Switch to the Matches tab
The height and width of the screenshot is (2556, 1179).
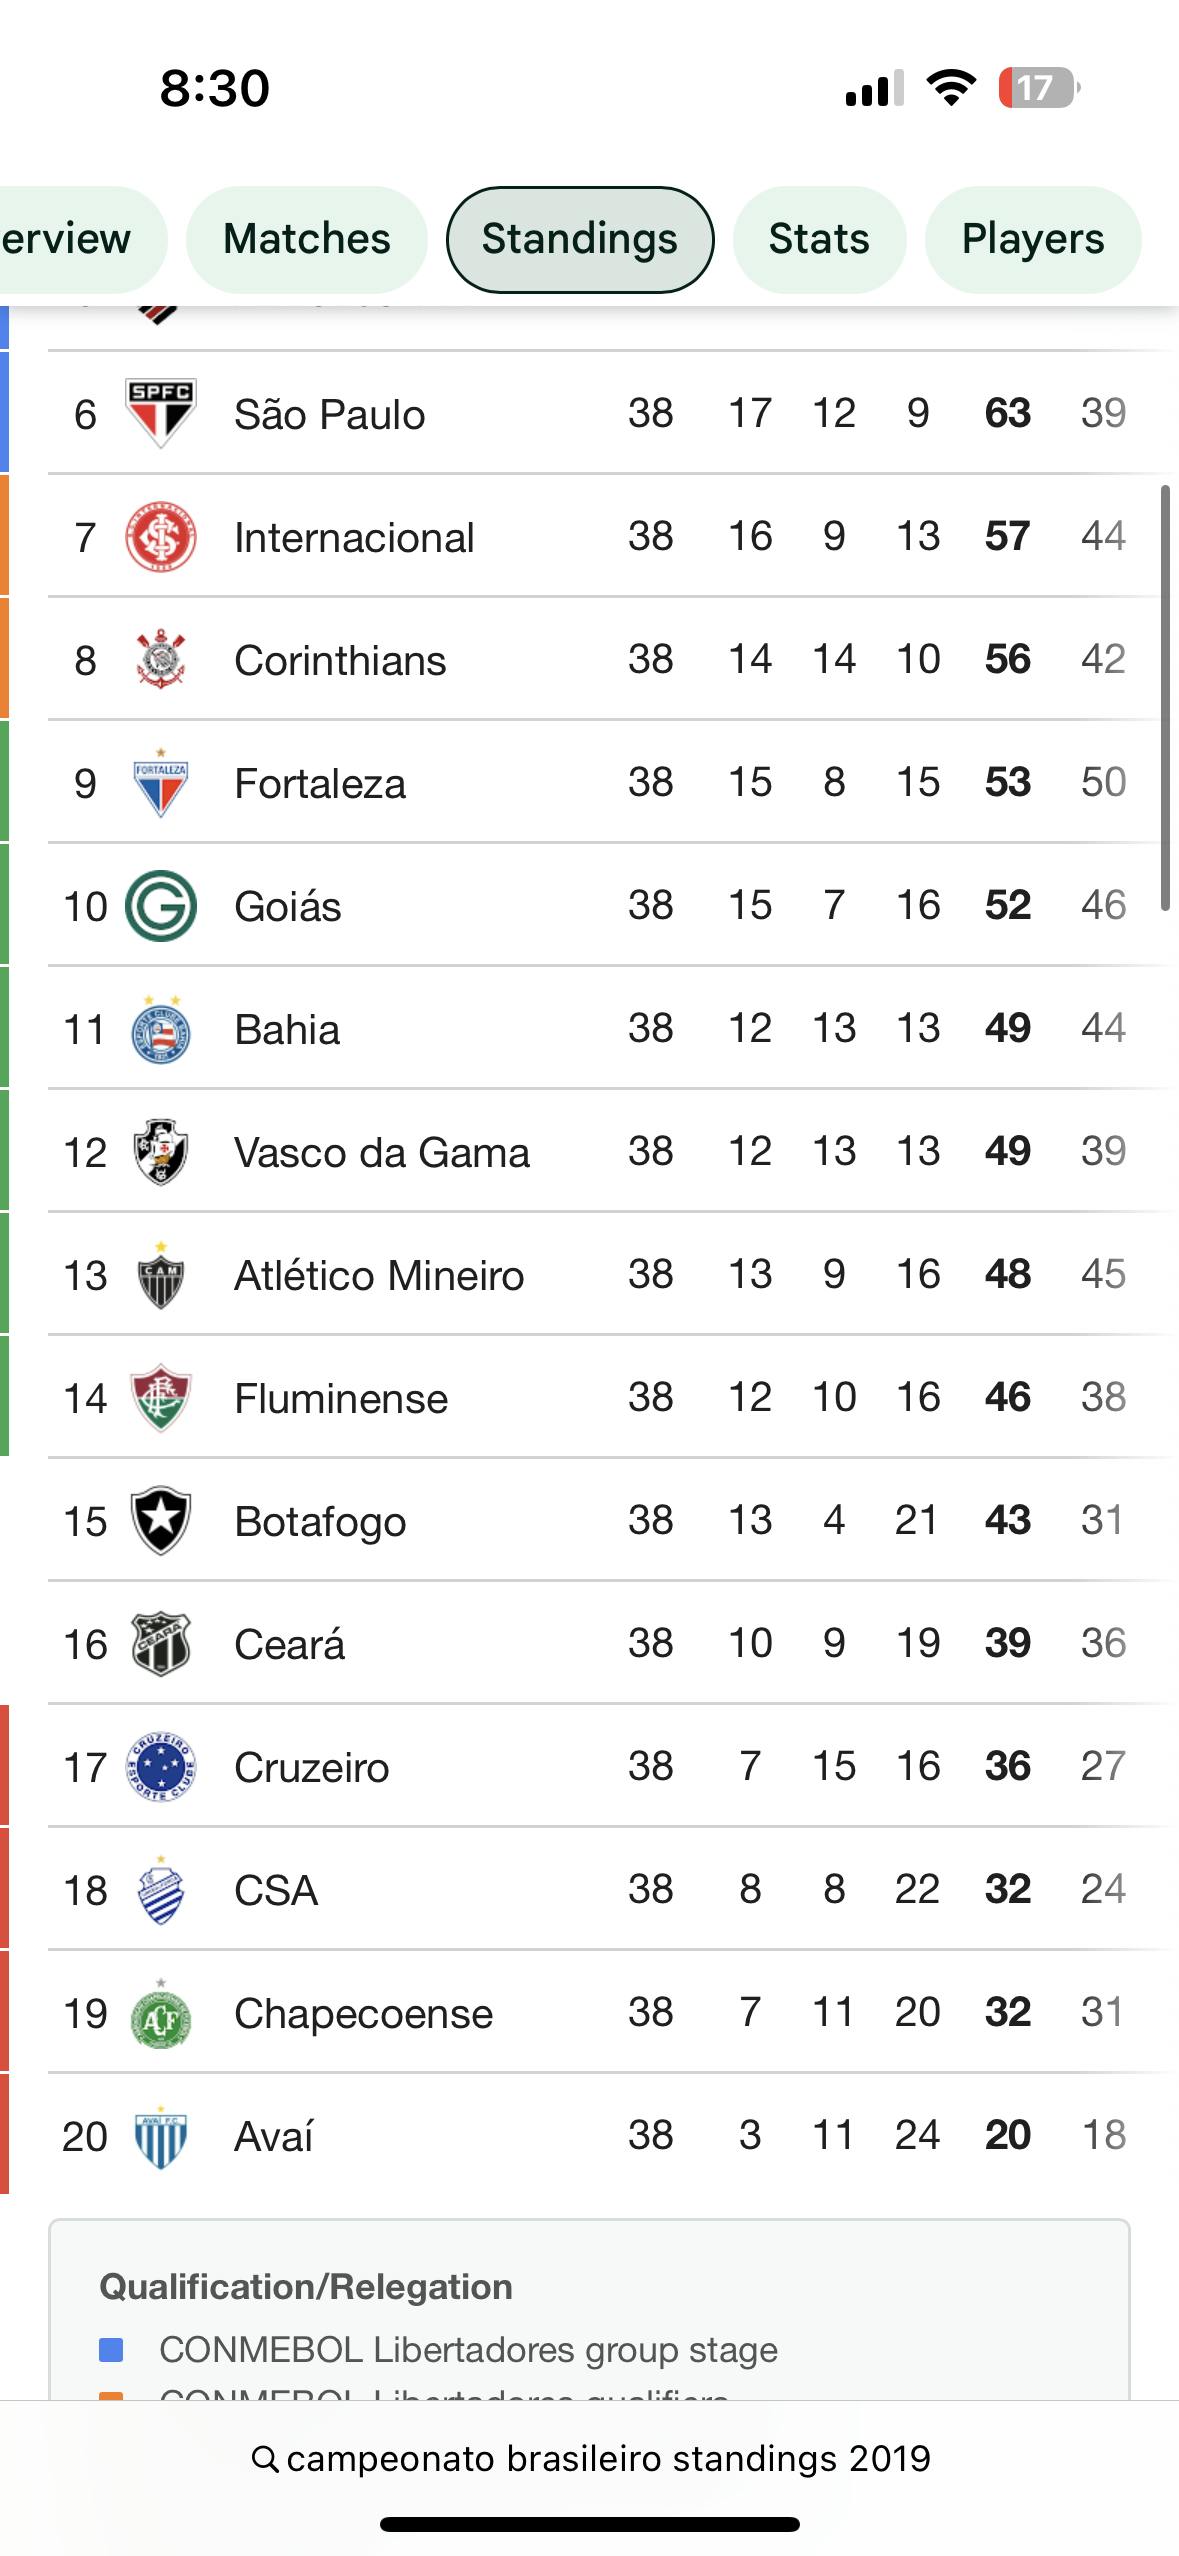306,239
